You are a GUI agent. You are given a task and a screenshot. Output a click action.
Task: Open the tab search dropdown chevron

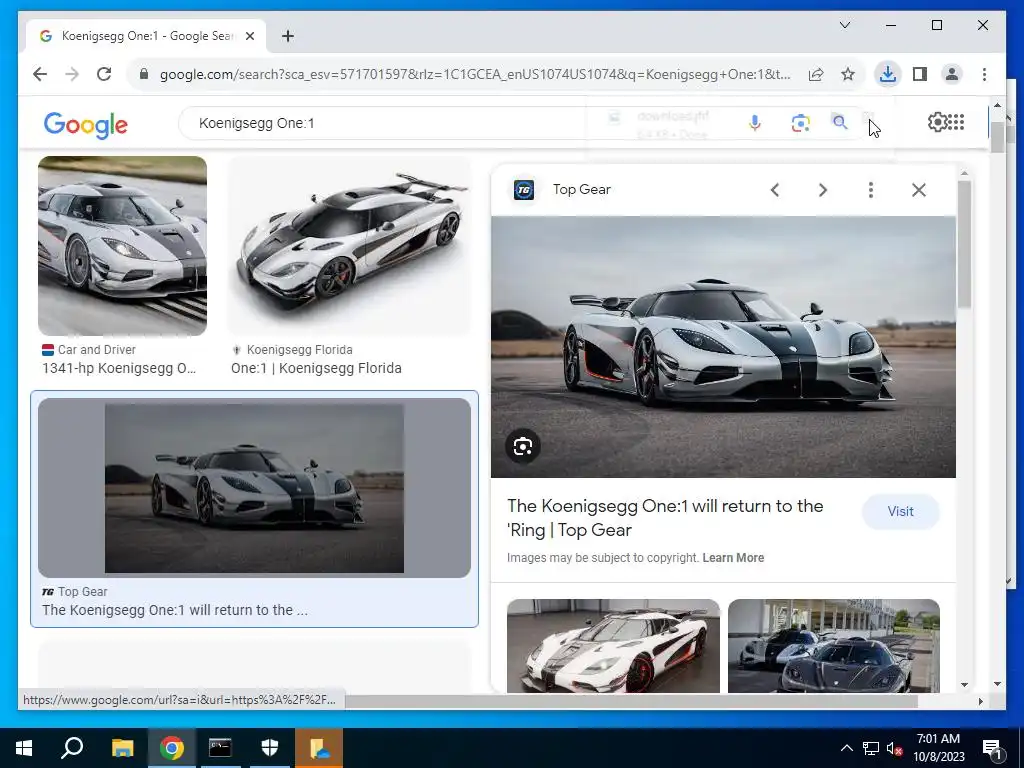[844, 25]
